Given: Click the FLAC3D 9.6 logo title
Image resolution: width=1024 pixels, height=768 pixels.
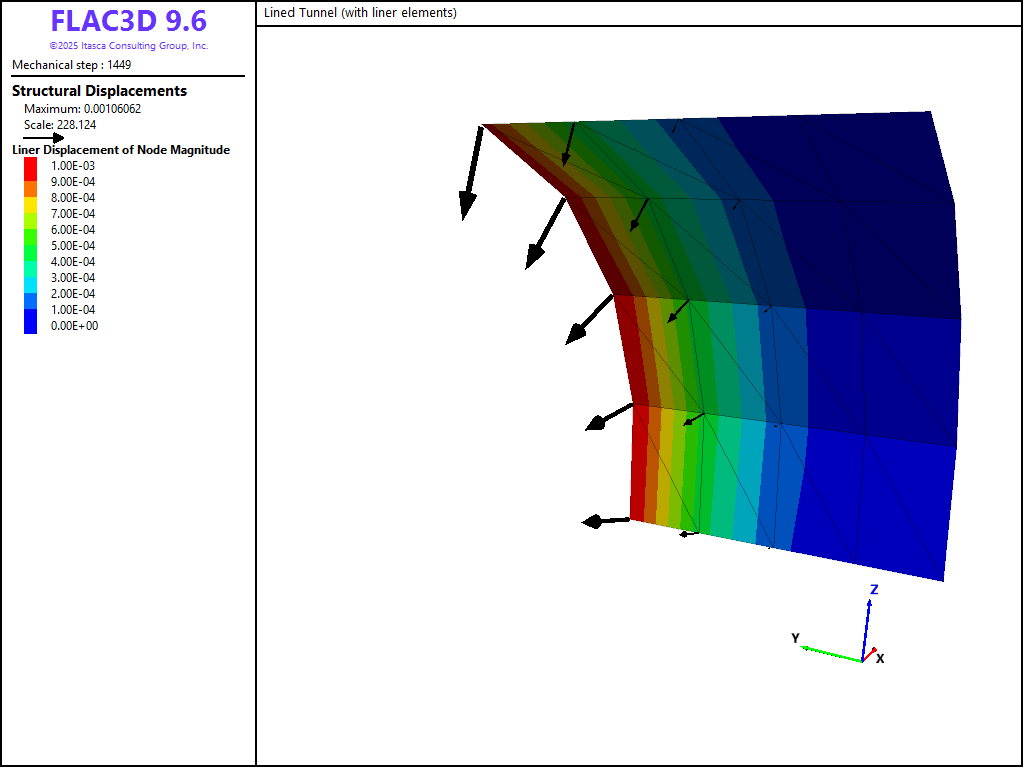Looking at the screenshot, I should [128, 21].
